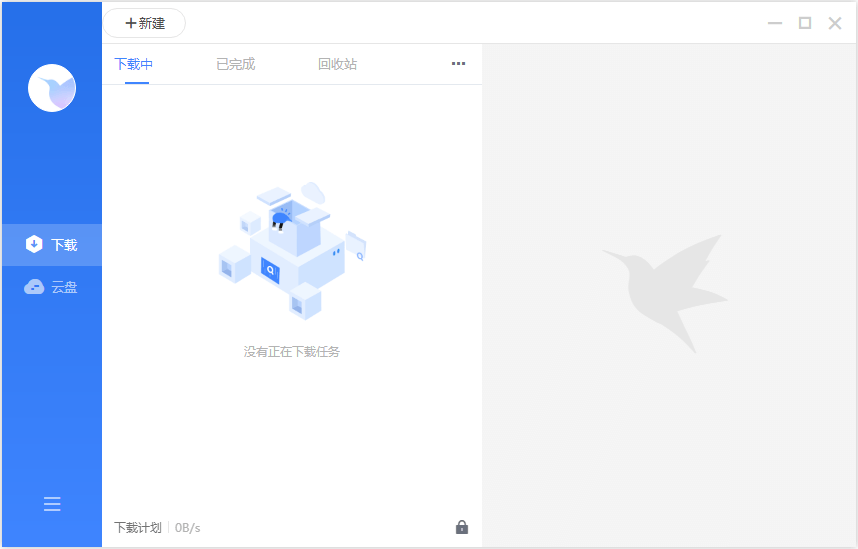Click the 下载 hexagon arrow icon in sidebar
Image resolution: width=858 pixels, height=549 pixels.
[34, 245]
